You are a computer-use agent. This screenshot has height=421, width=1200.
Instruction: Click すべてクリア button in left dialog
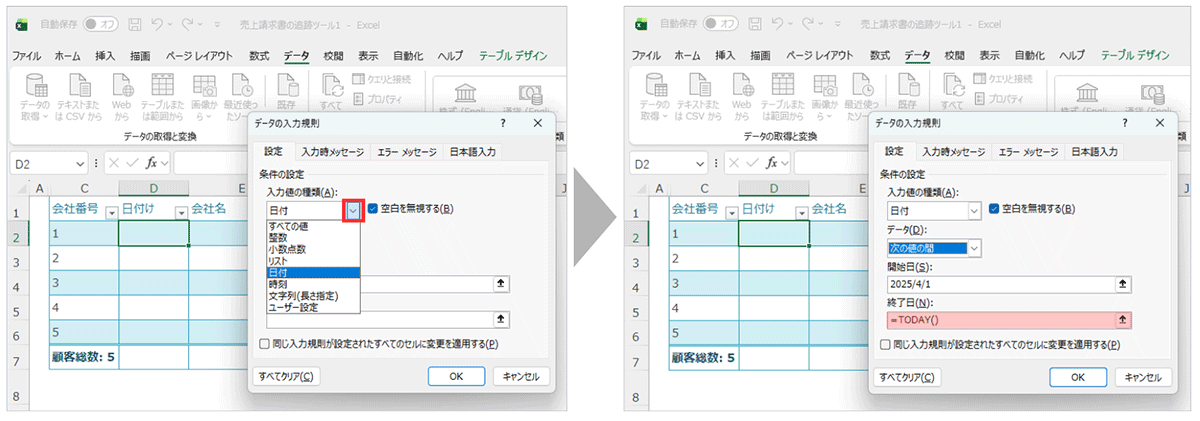click(287, 377)
